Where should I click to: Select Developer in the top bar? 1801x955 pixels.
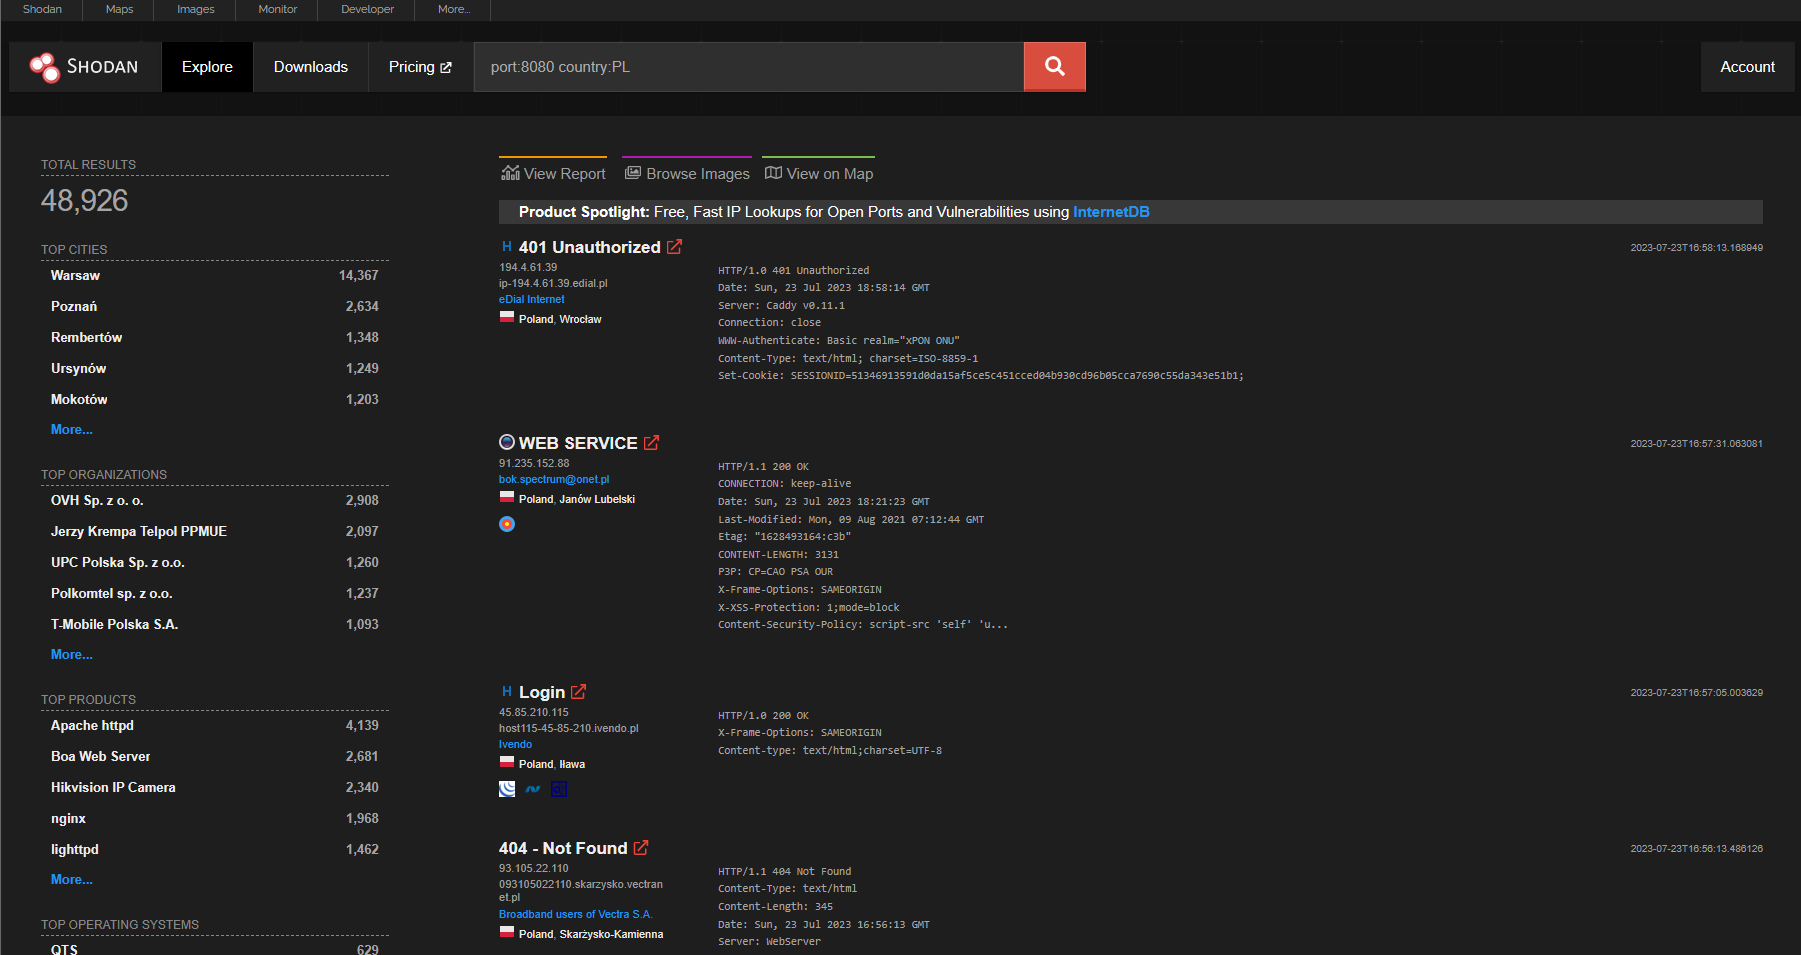[x=367, y=9]
